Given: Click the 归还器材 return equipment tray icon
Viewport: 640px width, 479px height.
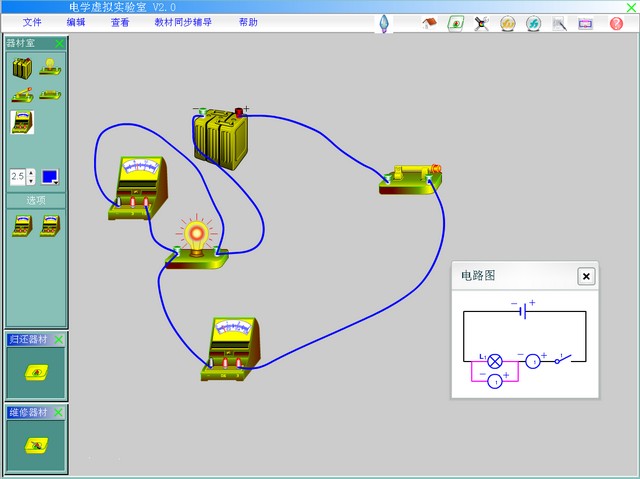Looking at the screenshot, I should 35,372.
